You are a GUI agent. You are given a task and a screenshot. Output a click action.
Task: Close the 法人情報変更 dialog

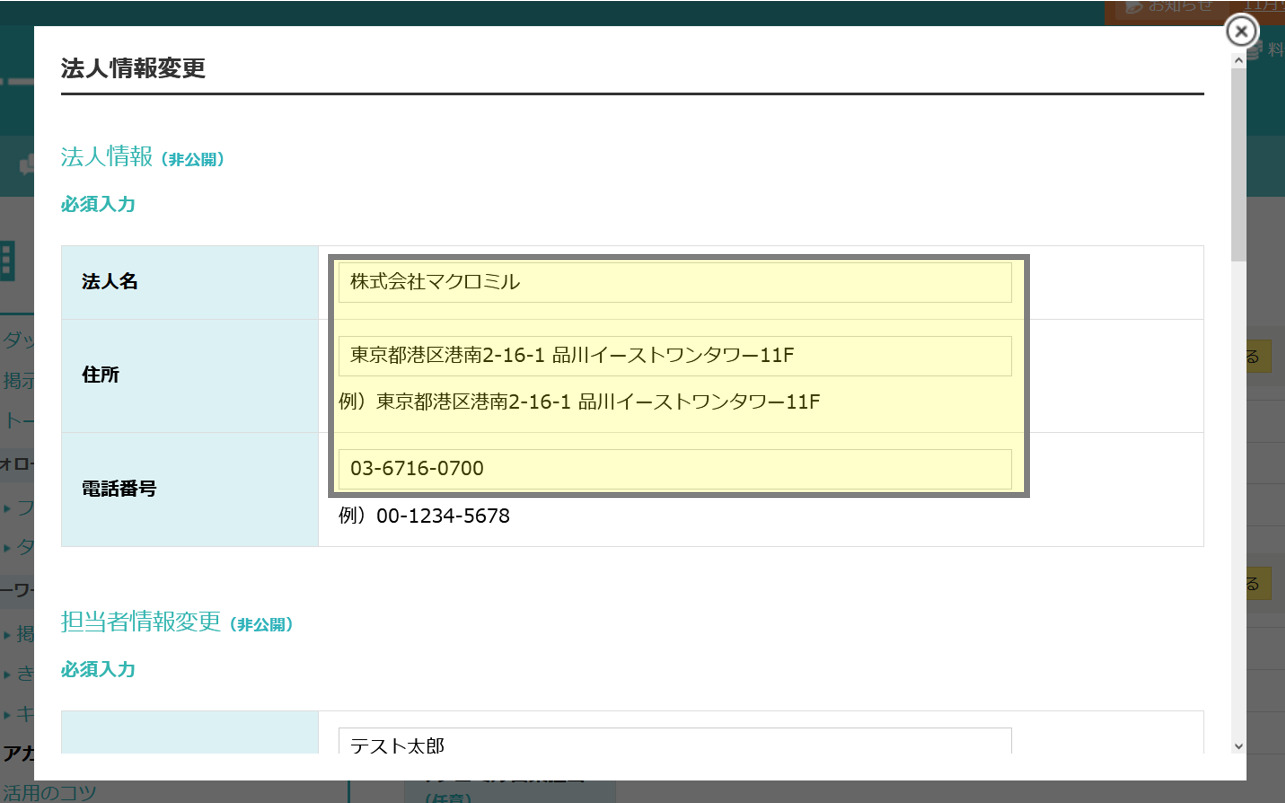pyautogui.click(x=1241, y=32)
